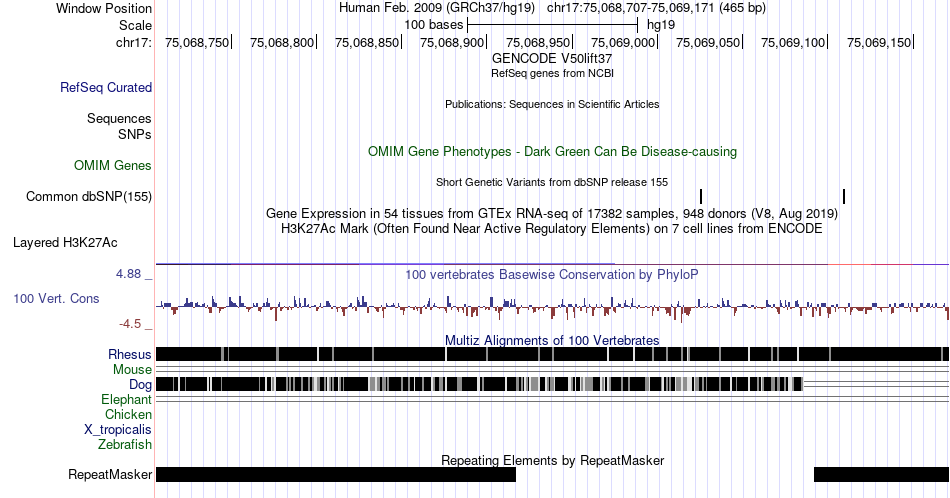Image resolution: width=950 pixels, height=498 pixels.
Task: Click the Rhesus alignment bar
Action: (553, 354)
